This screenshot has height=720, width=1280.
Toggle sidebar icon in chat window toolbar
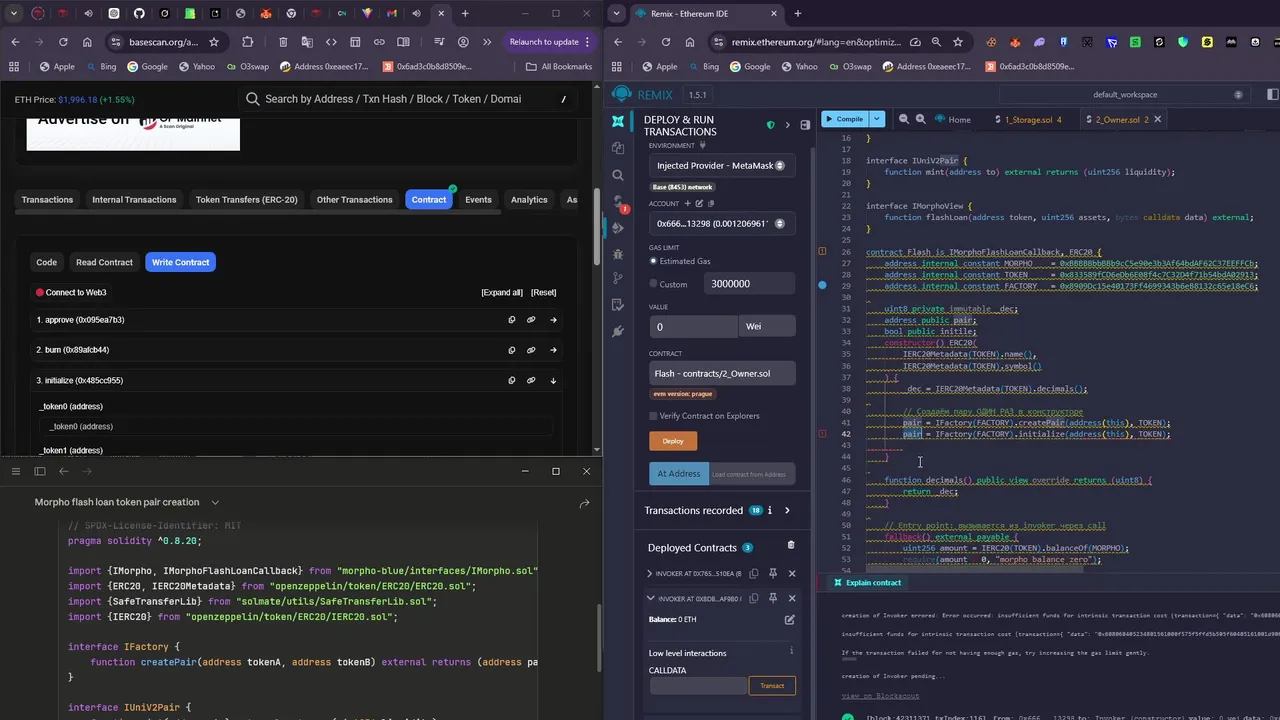pyautogui.click(x=40, y=471)
